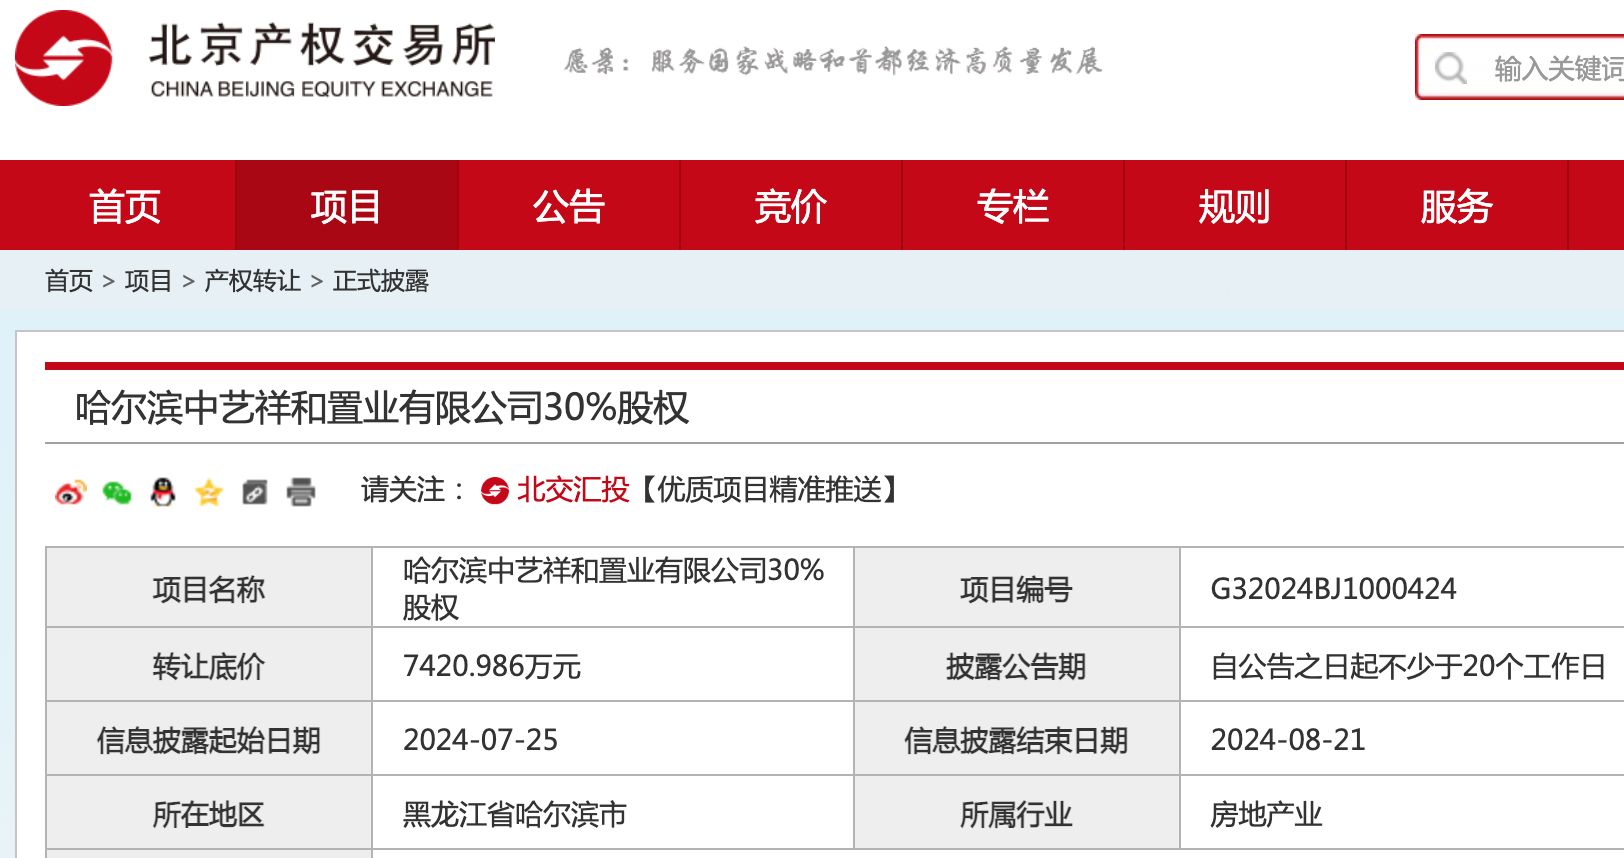Click the red 北交汇投 logo icon

pyautogui.click(x=495, y=491)
